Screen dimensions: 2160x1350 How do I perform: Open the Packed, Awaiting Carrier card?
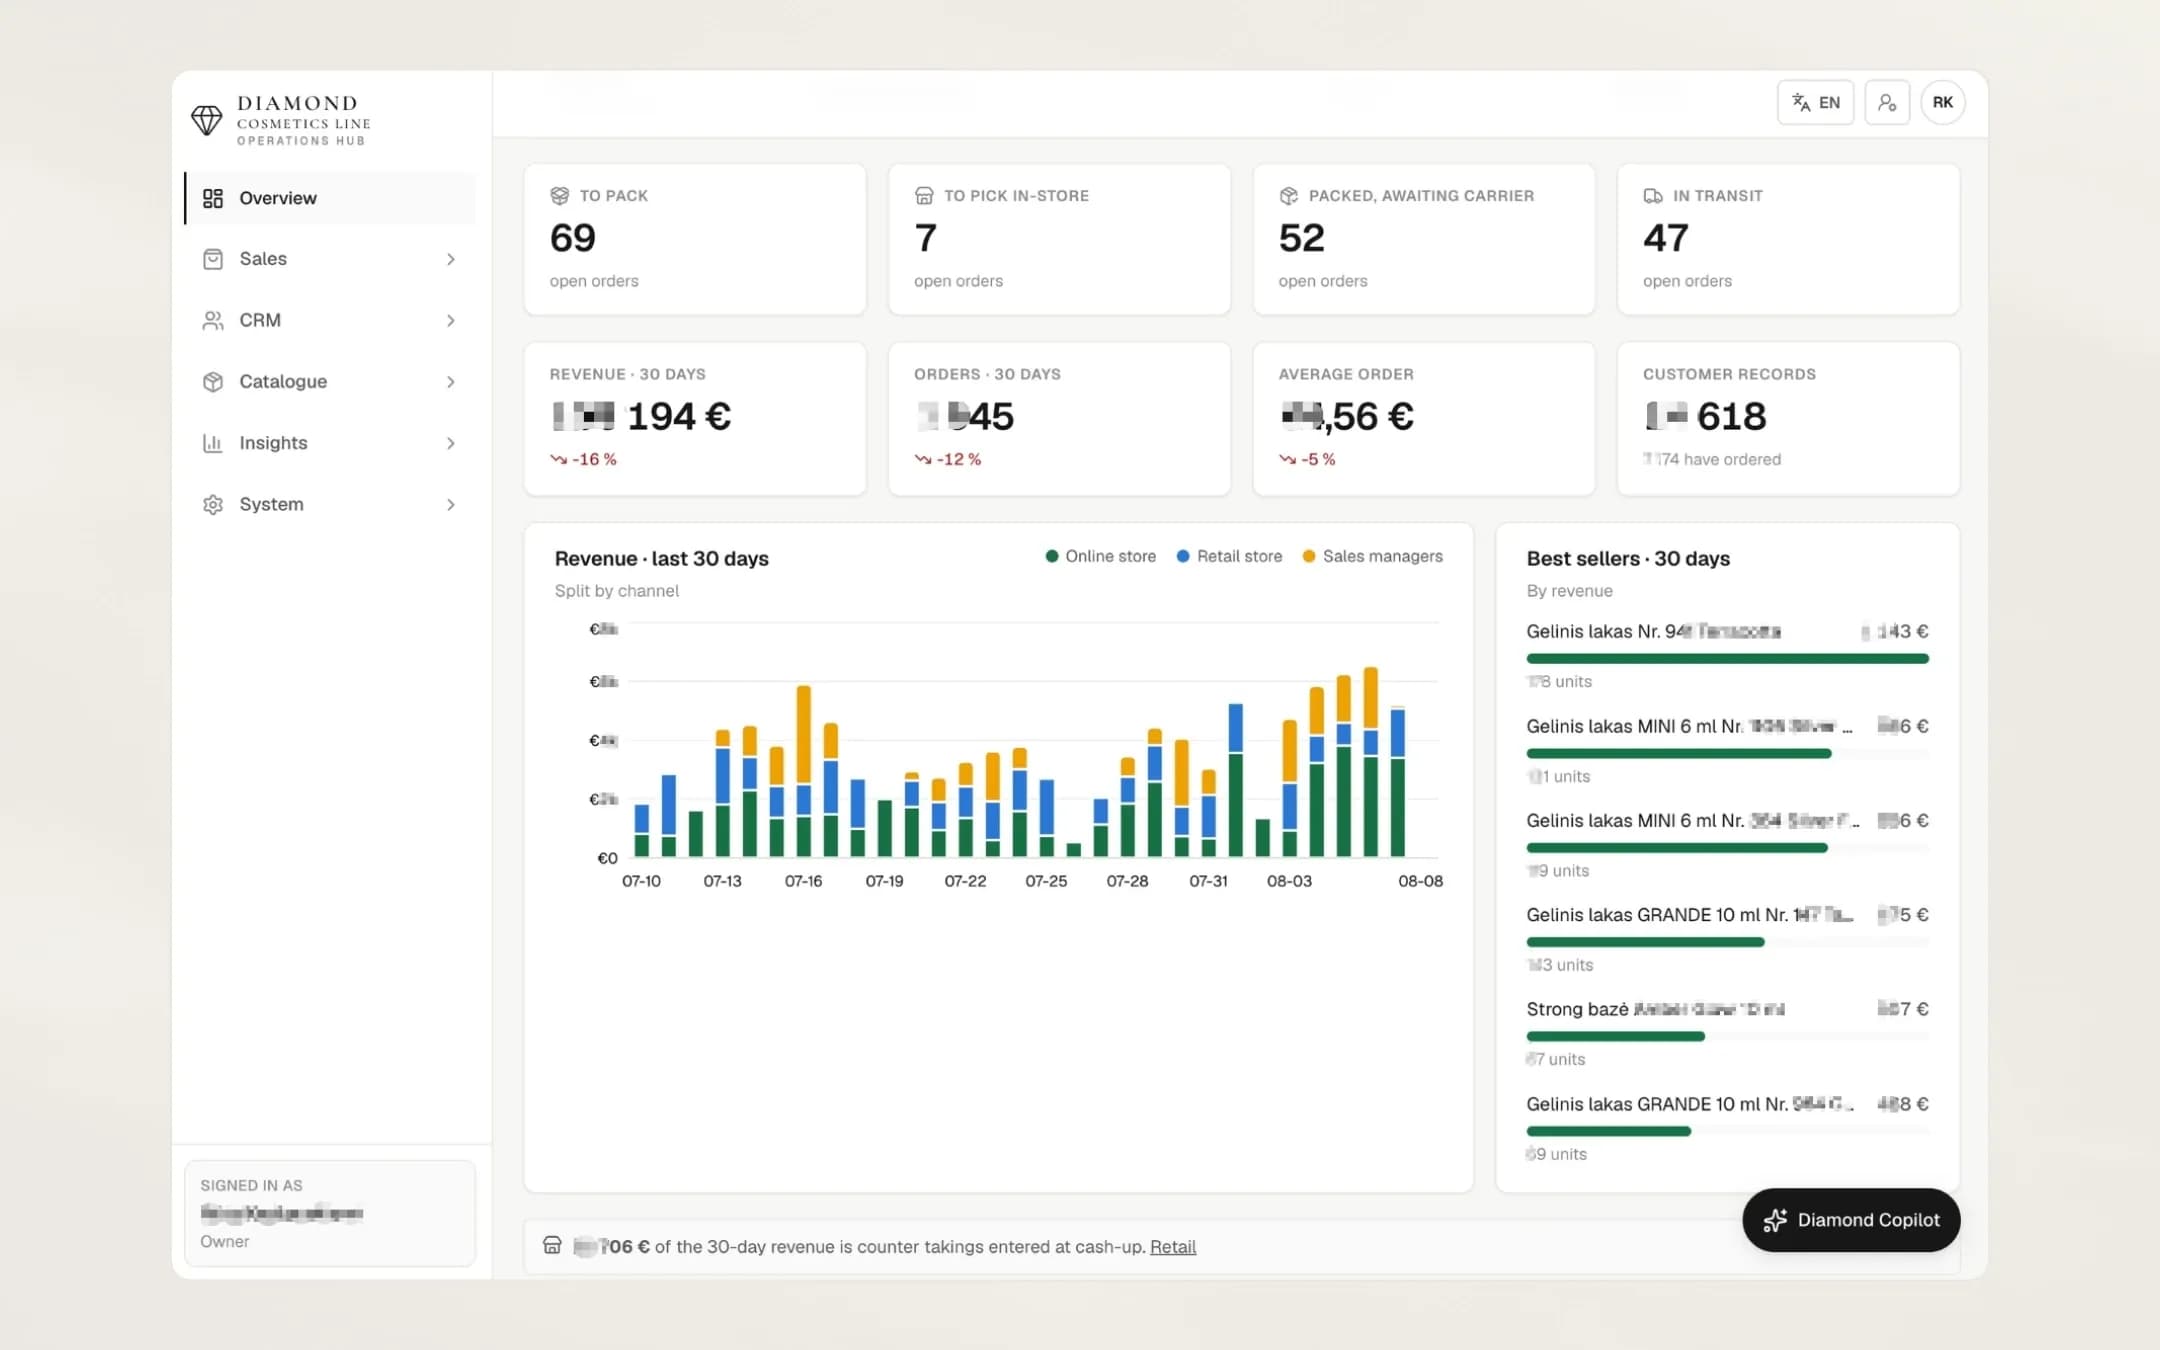coord(1424,239)
